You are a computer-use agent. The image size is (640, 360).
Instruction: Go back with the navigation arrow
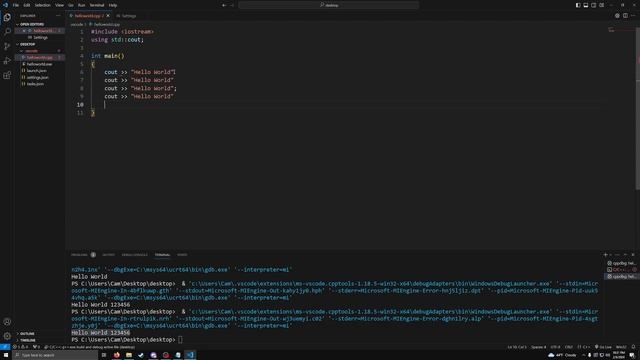tap(224, 5)
